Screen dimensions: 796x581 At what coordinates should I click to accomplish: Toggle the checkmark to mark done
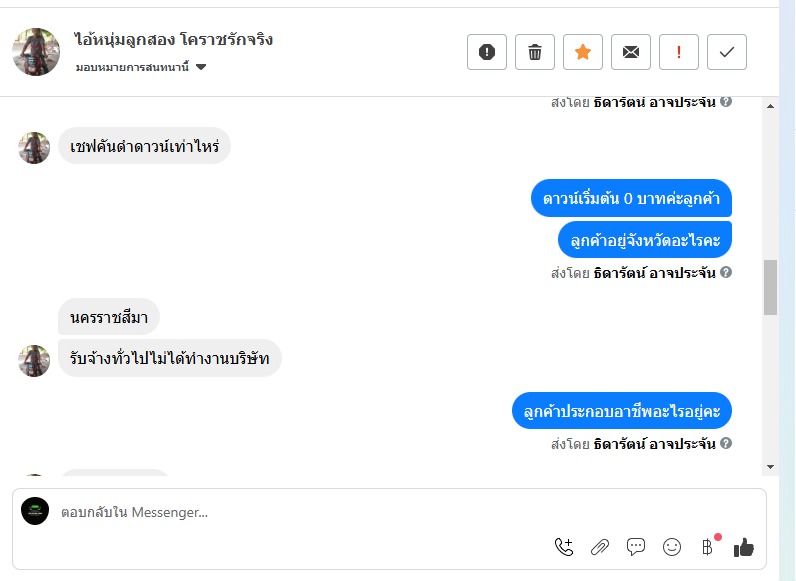pos(727,52)
